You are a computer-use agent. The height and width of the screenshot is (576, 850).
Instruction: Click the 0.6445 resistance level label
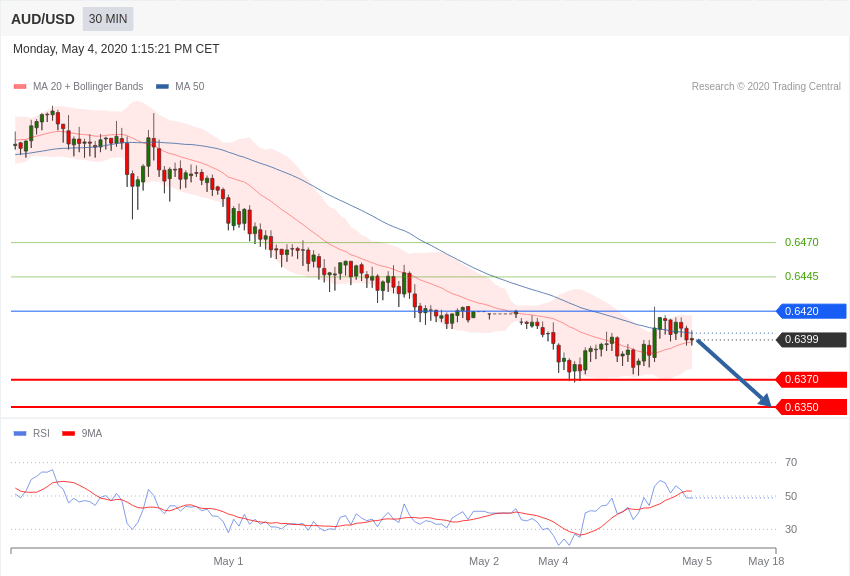point(801,276)
